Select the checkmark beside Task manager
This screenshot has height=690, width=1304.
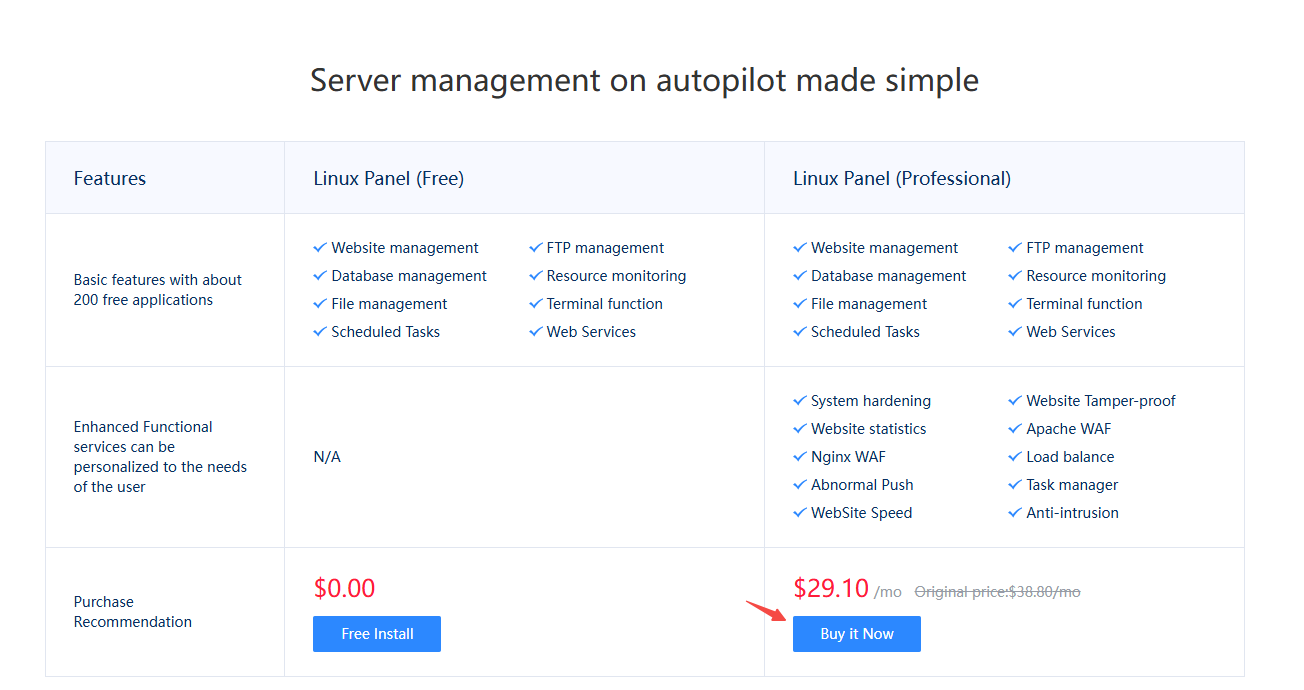1015,485
